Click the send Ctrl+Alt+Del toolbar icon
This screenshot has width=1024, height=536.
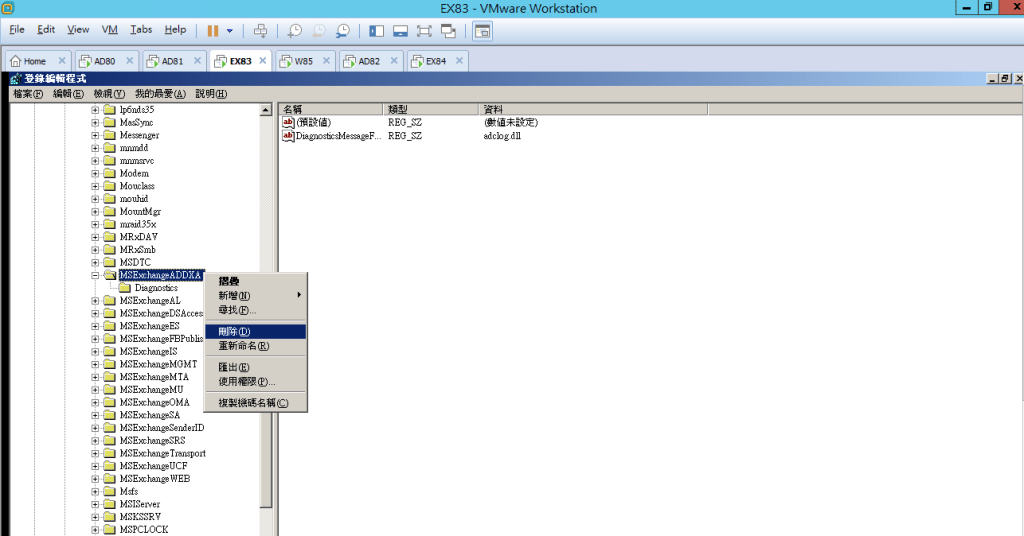(x=261, y=30)
